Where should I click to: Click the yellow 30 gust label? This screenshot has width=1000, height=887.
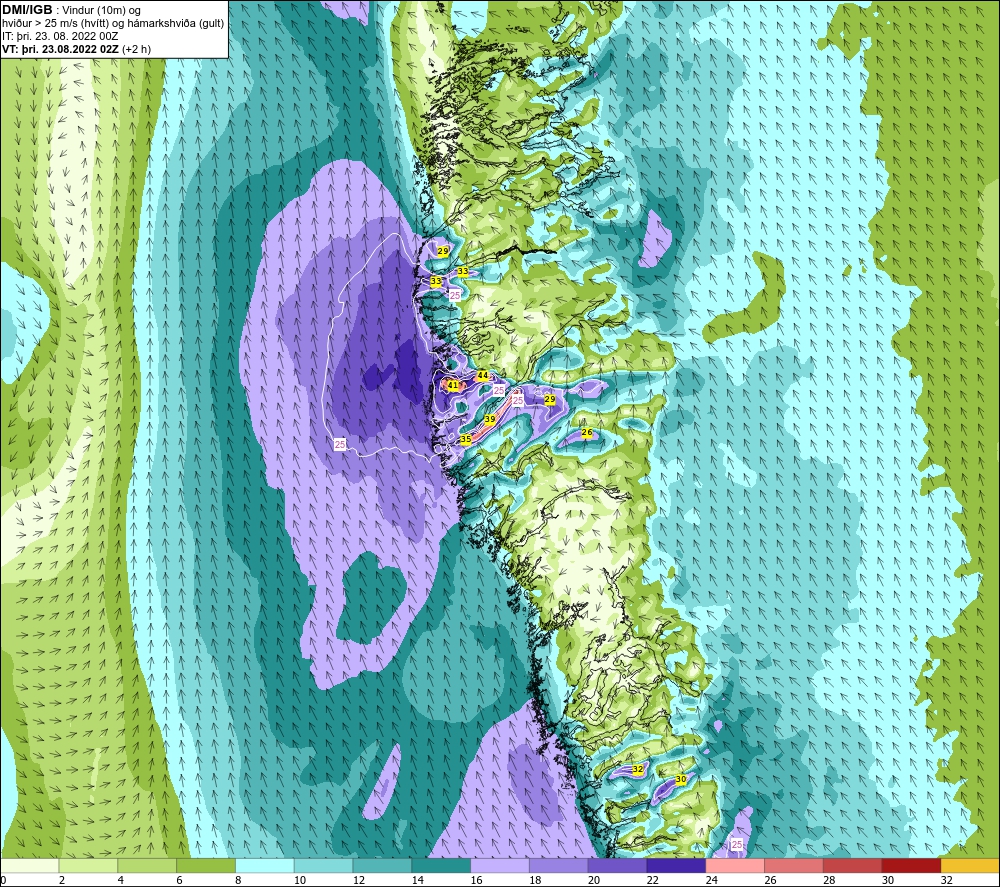(680, 779)
